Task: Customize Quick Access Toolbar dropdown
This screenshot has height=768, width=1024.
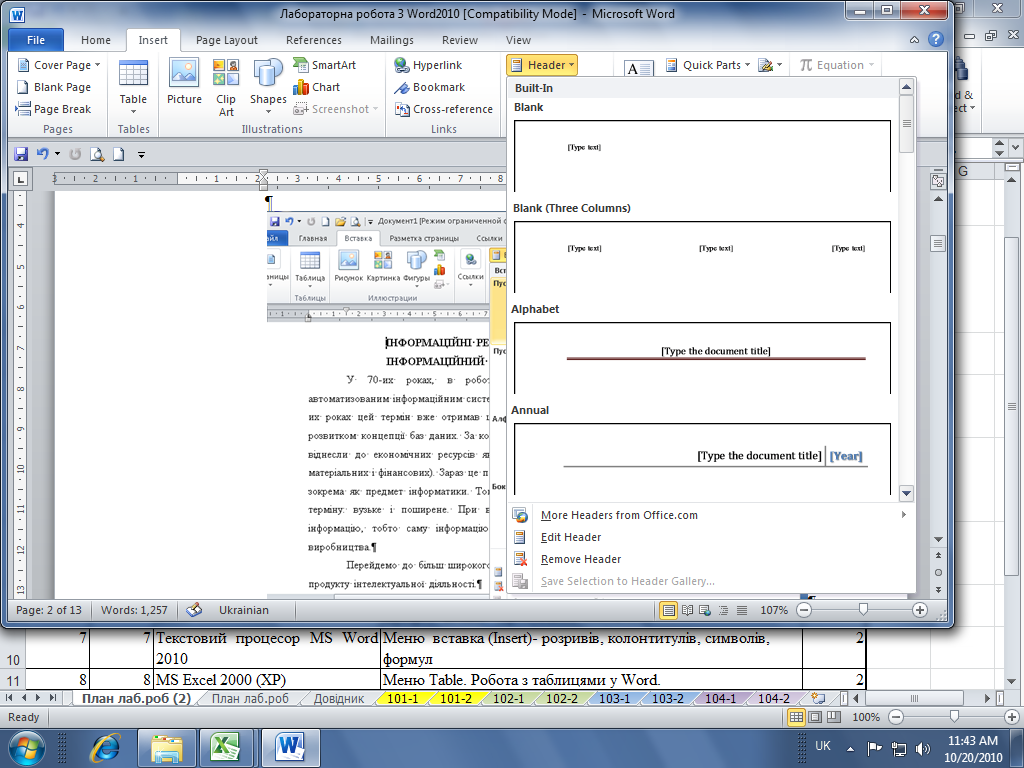Action: (142, 155)
